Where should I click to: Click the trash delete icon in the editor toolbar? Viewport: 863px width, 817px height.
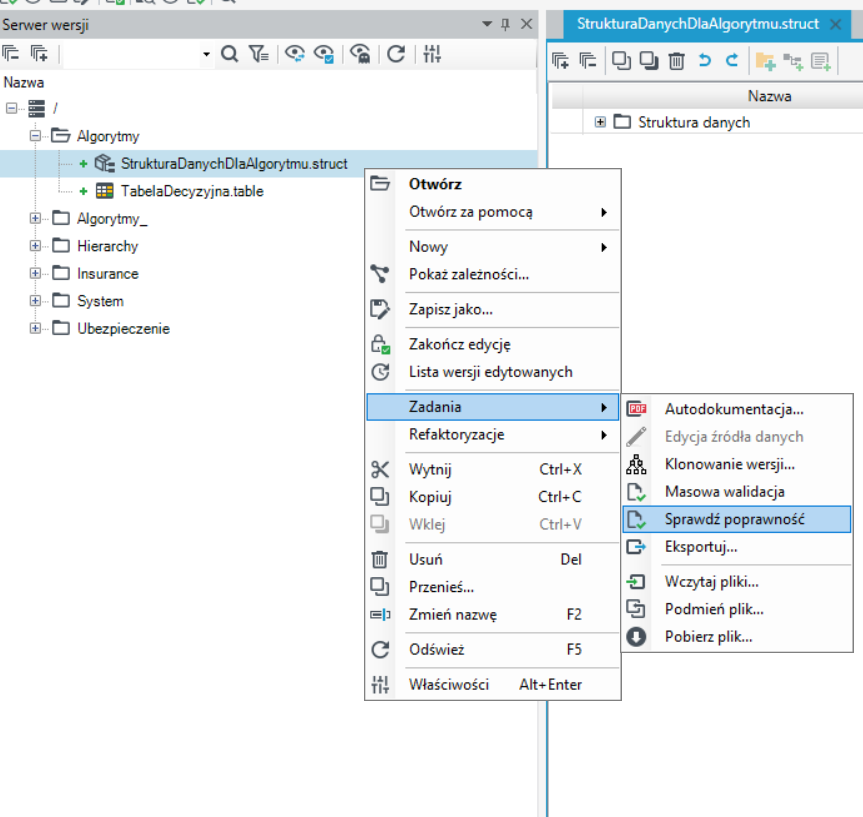click(x=676, y=61)
